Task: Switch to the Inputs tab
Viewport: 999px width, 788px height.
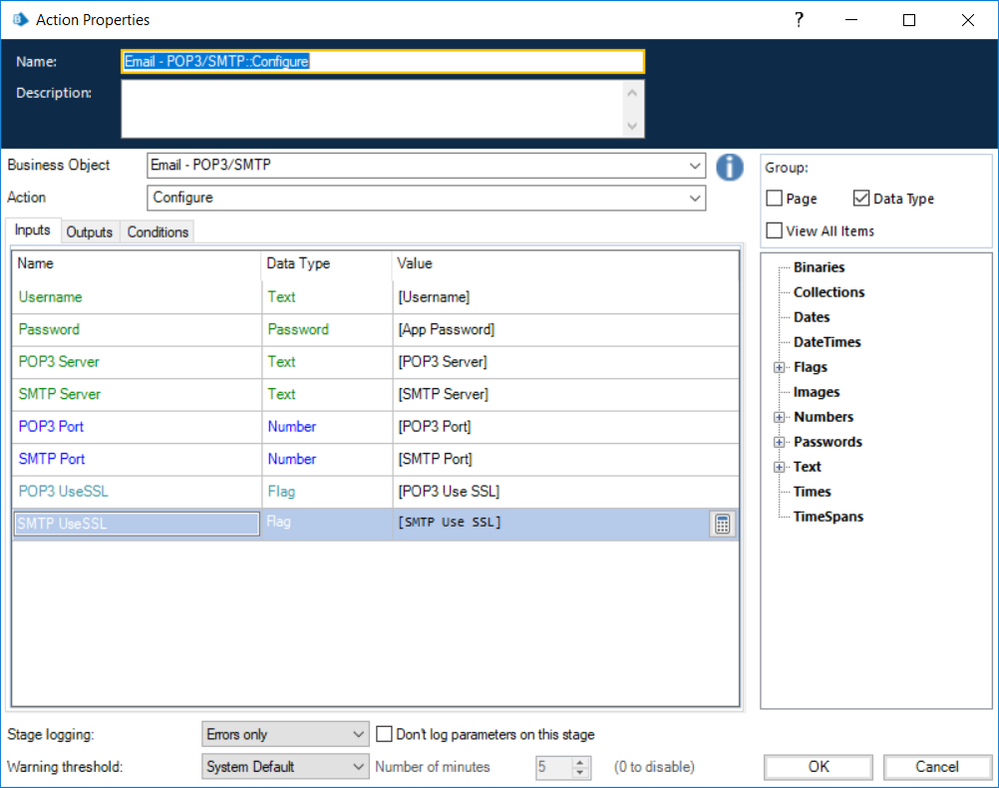Action: pos(32,230)
